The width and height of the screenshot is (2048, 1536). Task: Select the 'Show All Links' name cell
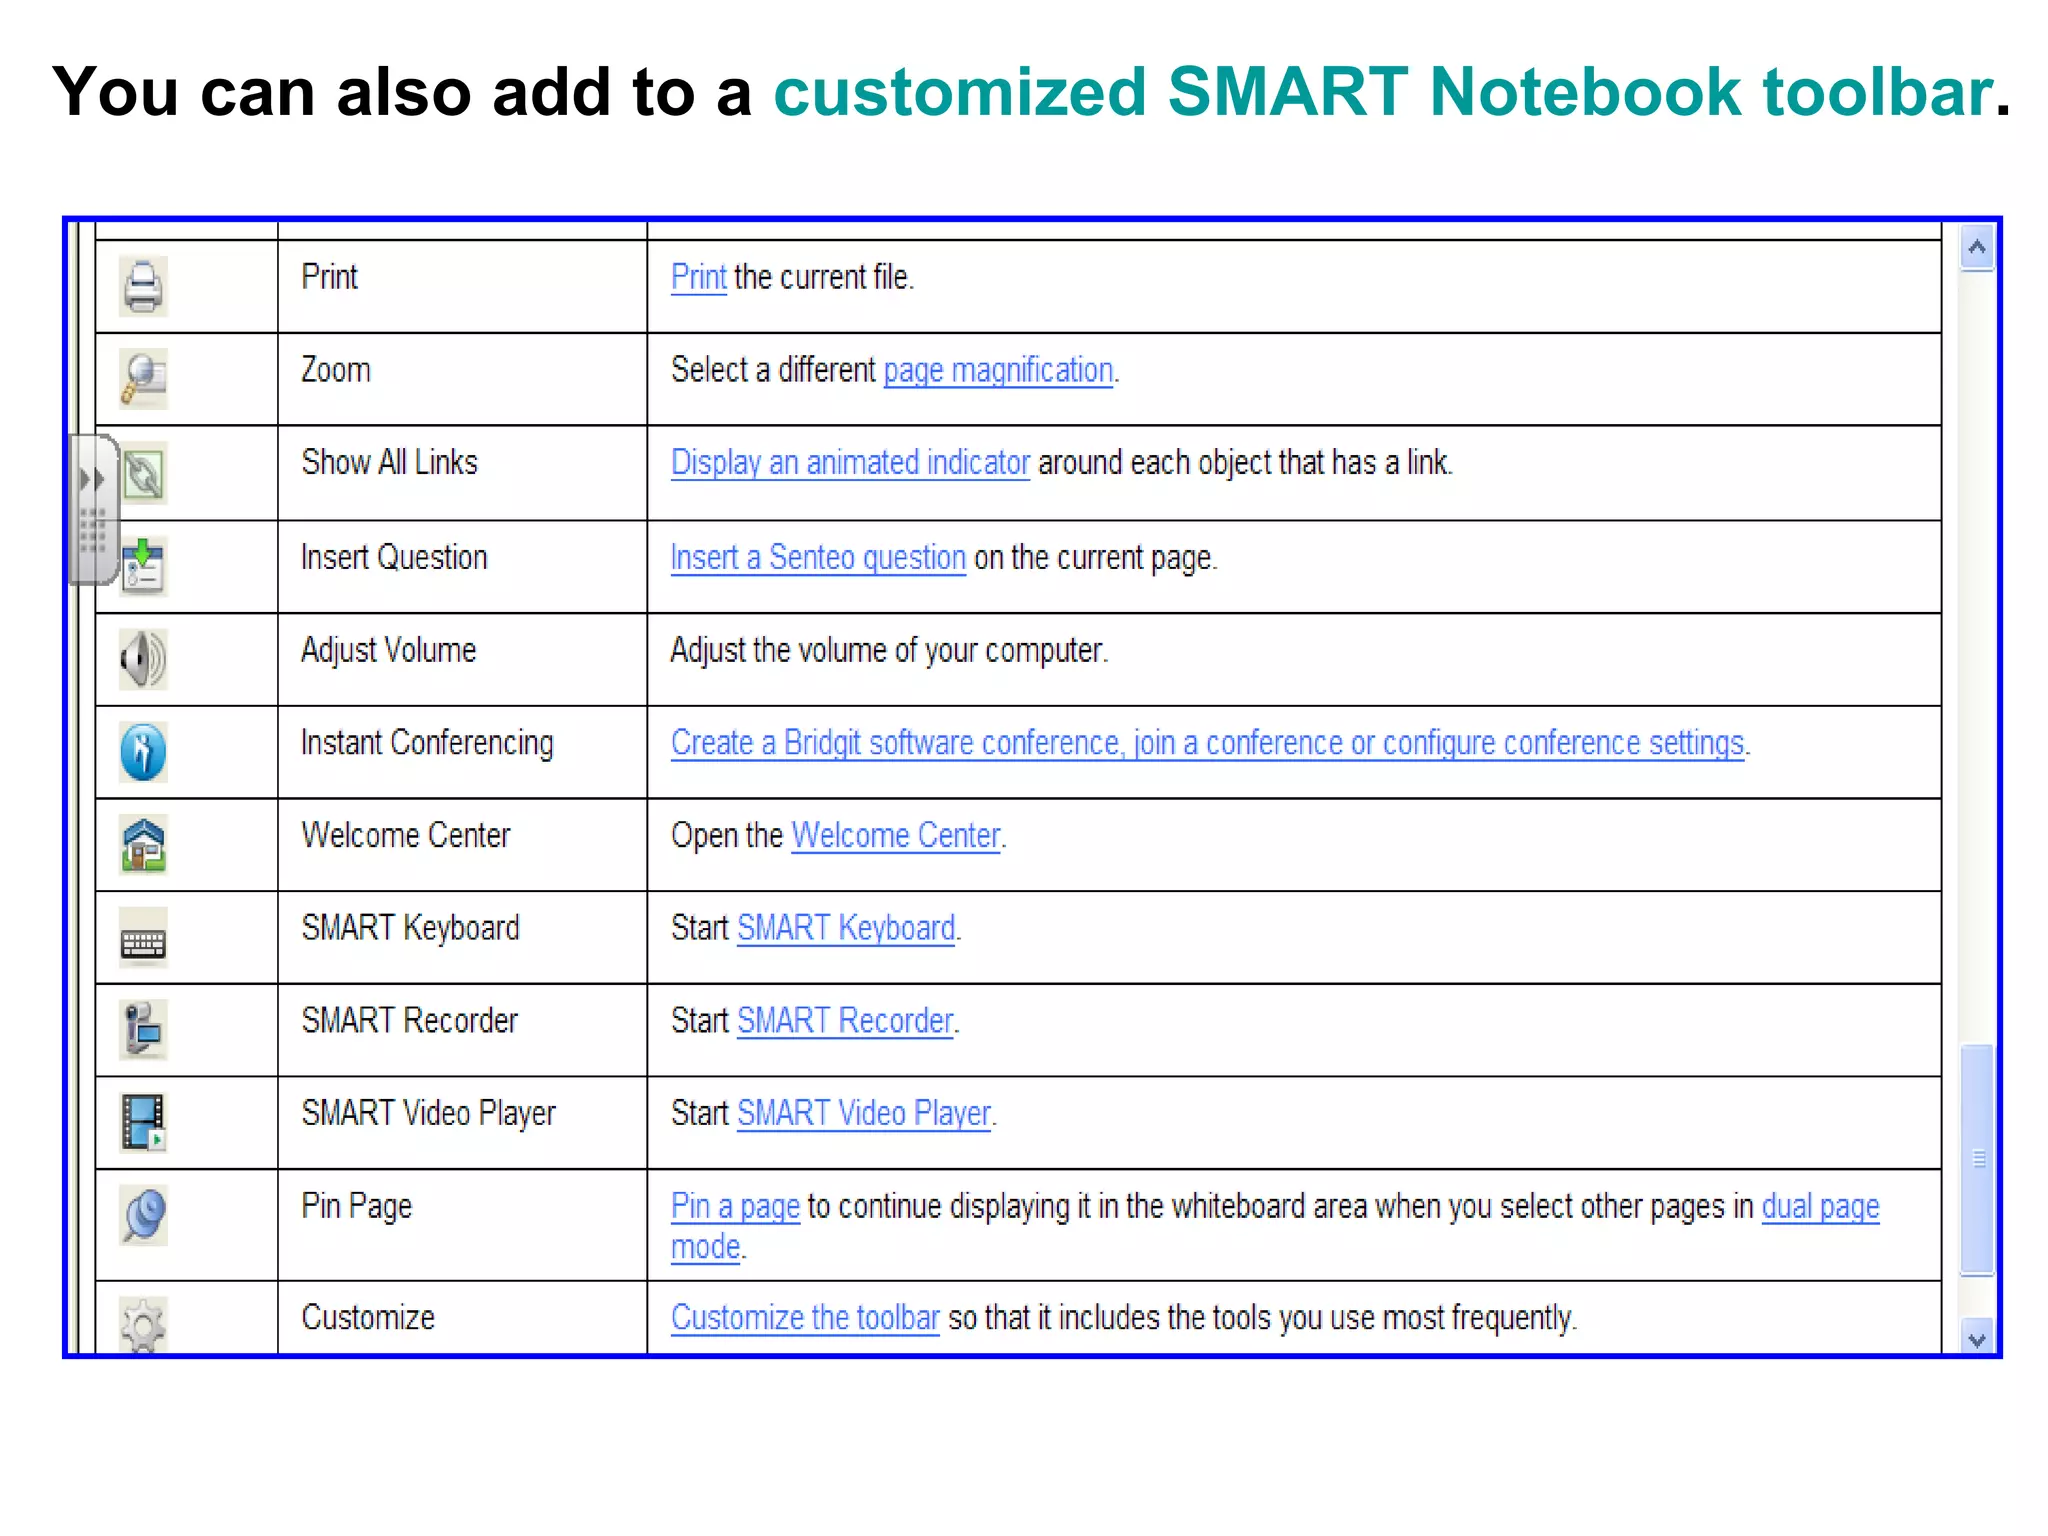[462, 473]
